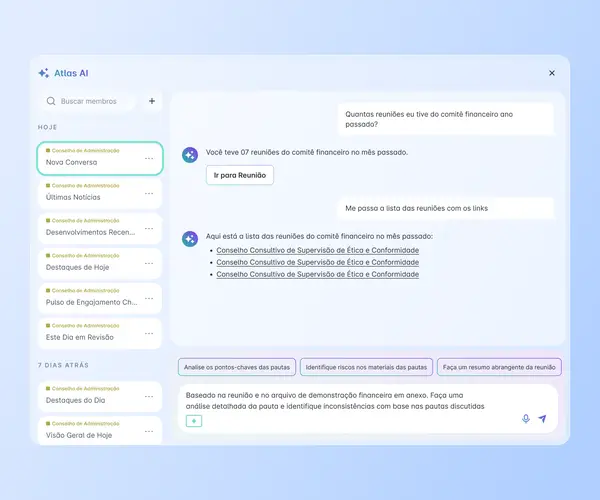This screenshot has height=500, width=600.
Task: Open options menu for Últimas Notícias
Action: click(x=149, y=194)
